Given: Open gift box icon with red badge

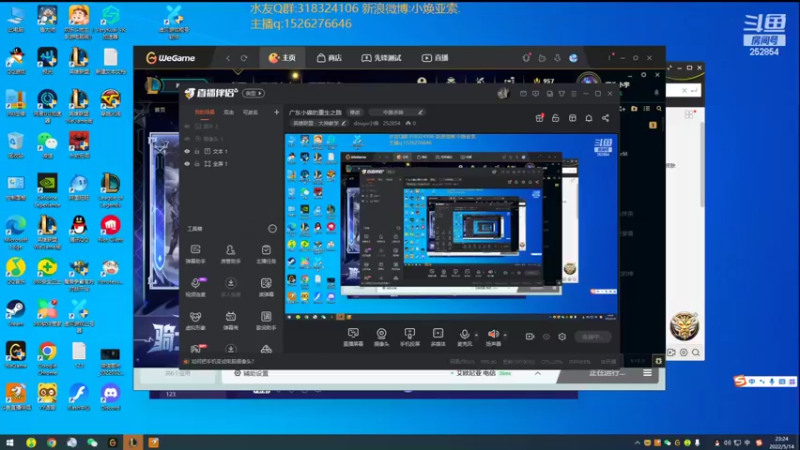Looking at the screenshot, I should pos(540,118).
